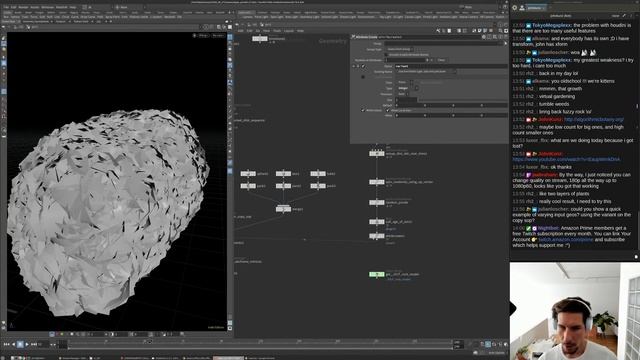Open the Persp view dropdown in the viewport
640x360 pixels.
203,36
